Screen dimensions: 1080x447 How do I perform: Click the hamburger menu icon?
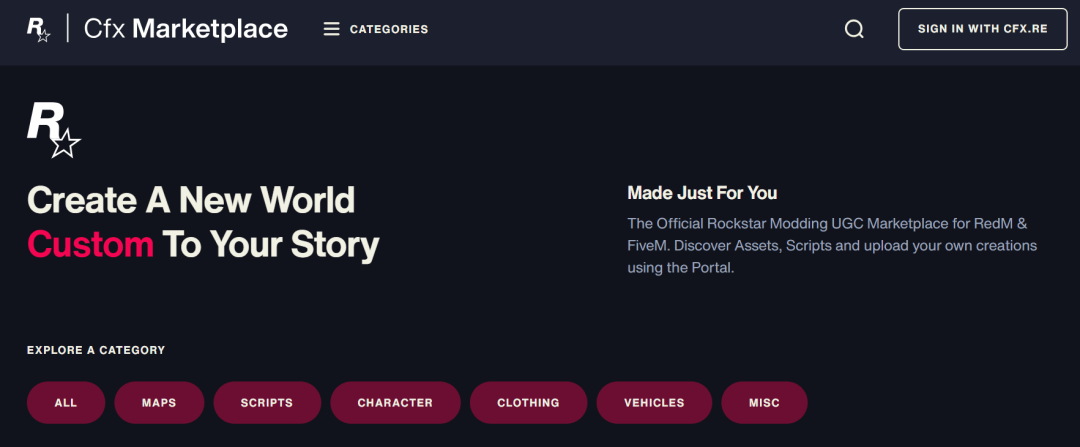coord(332,29)
